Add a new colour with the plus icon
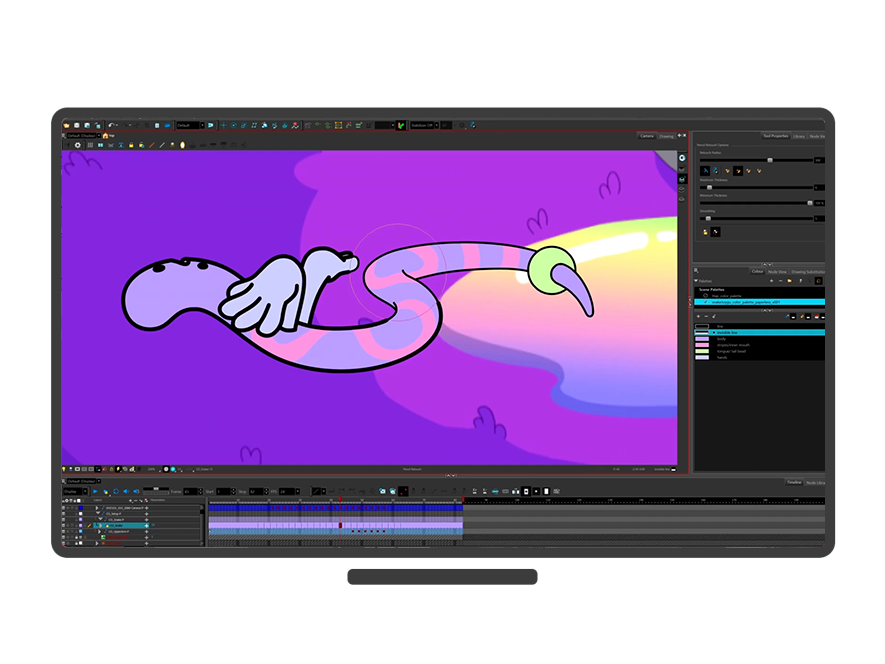Screen dimensions: 885x664 tap(698, 316)
